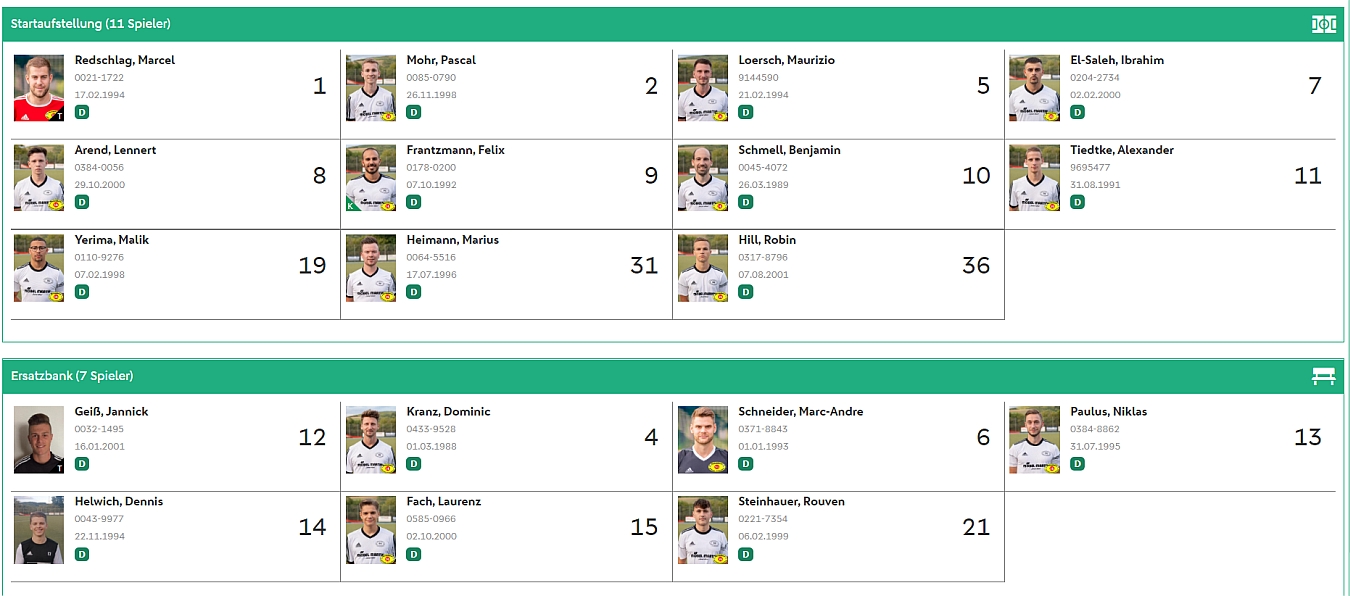Click the Startaufstellung (11 Spieler) header
Viewport: 1350px width, 596px height.
[x=91, y=24]
